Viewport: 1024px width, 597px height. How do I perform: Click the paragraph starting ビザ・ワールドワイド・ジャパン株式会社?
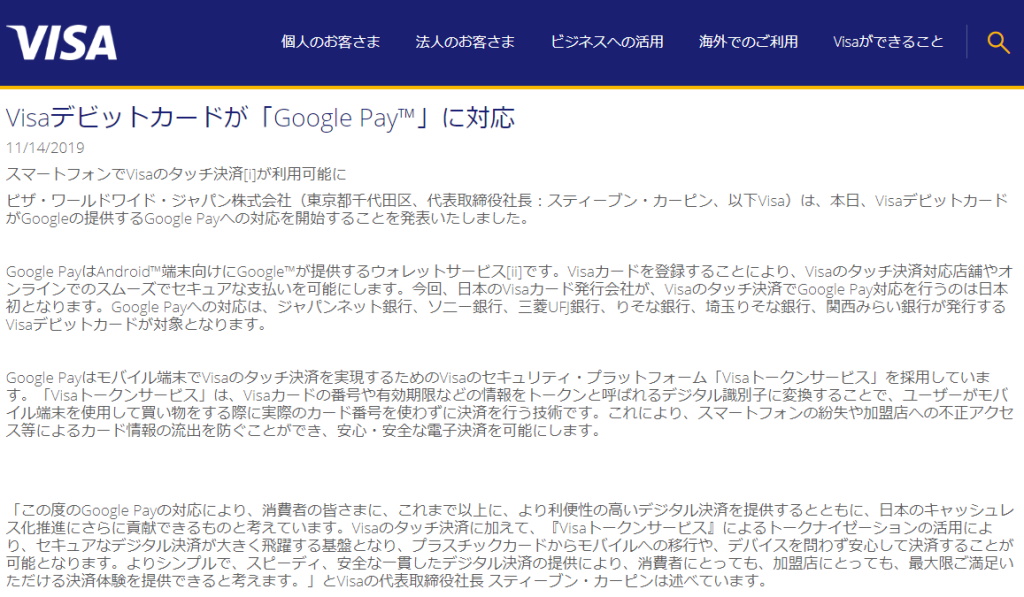point(507,210)
